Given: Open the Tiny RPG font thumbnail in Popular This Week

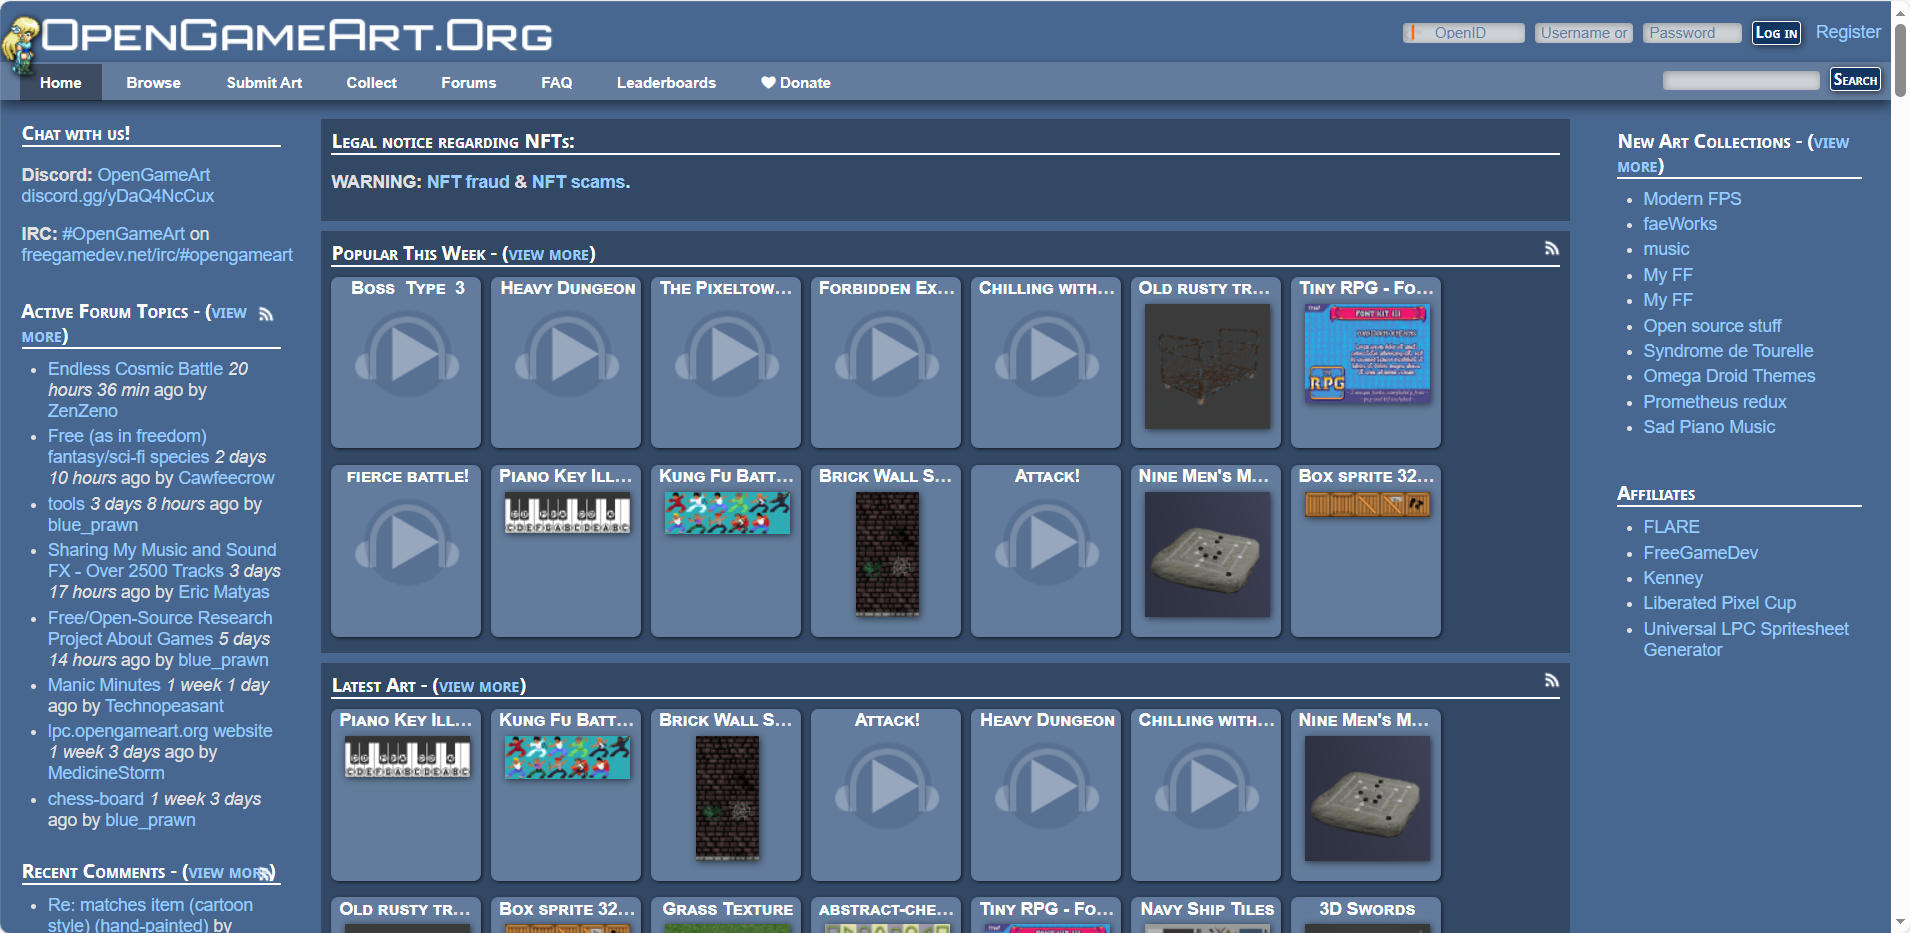Looking at the screenshot, I should click(x=1366, y=354).
